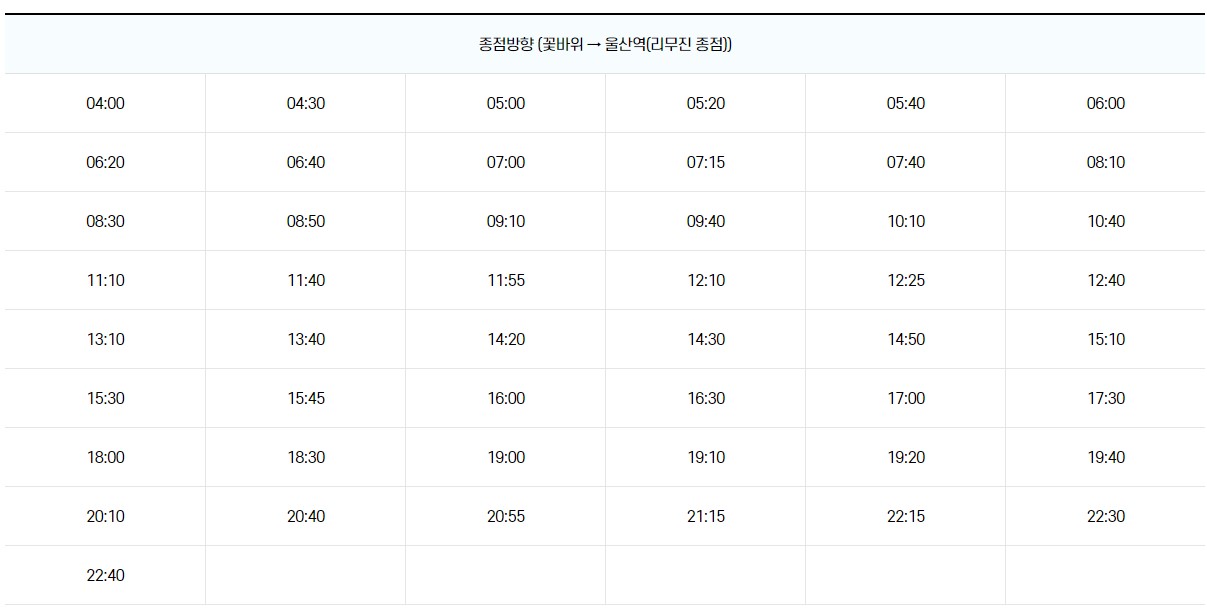Image resolution: width=1207 pixels, height=612 pixels.
Task: Click the 04:00 departure time cell
Action: coord(105,104)
